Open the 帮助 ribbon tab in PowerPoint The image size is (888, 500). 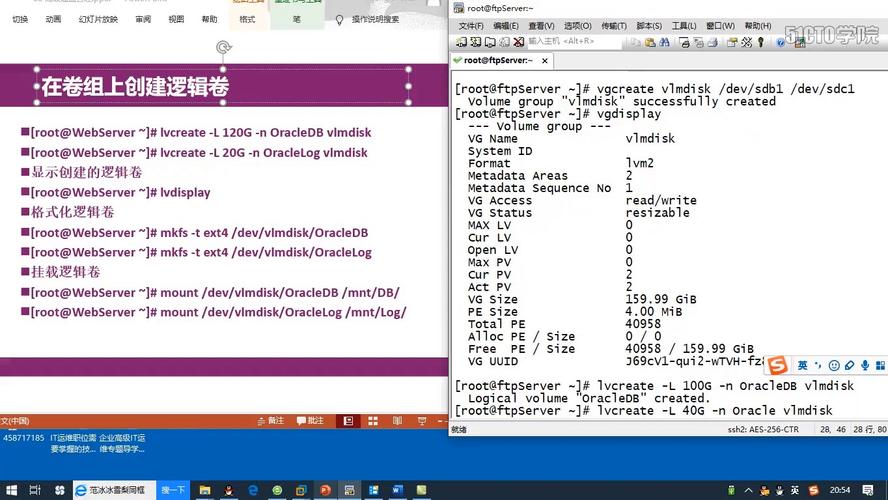coord(210,19)
